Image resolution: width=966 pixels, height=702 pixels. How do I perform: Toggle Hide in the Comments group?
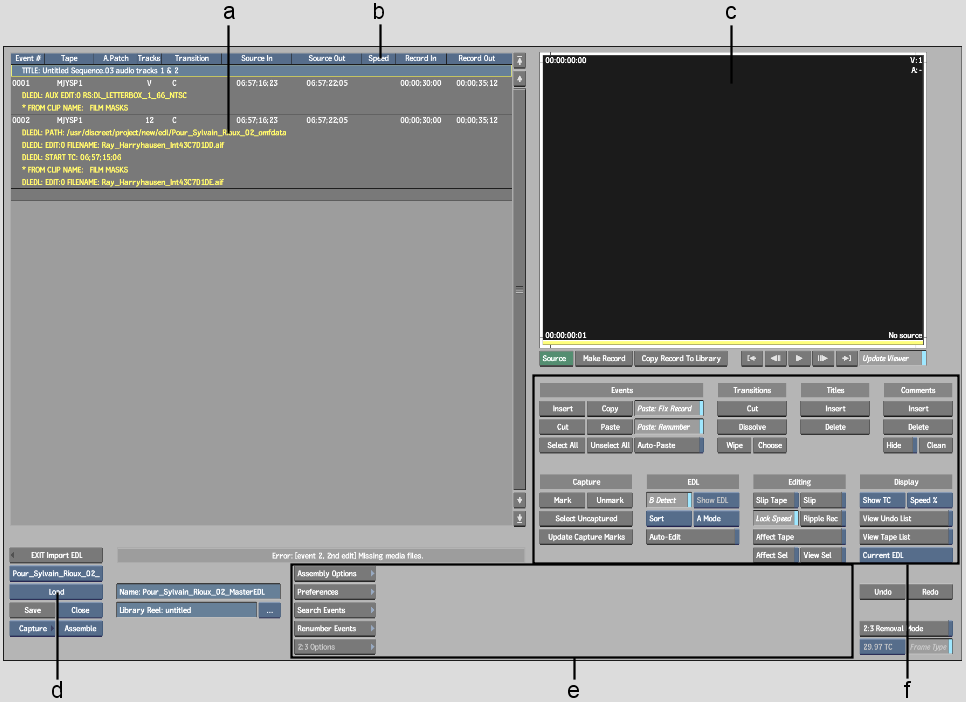[x=899, y=445]
